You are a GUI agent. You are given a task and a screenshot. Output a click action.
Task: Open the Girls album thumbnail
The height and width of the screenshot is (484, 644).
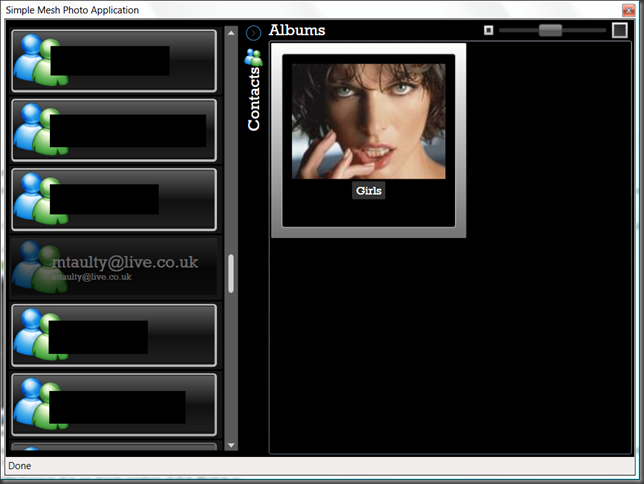tap(368, 121)
